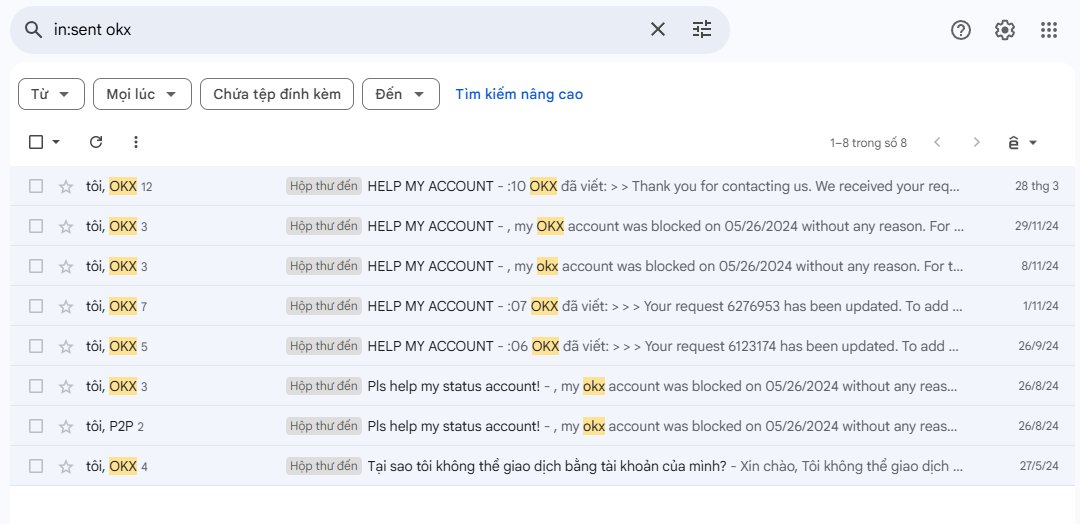The image size is (1080, 524).
Task: Open the Google apps grid icon
Action: coord(1049,30)
